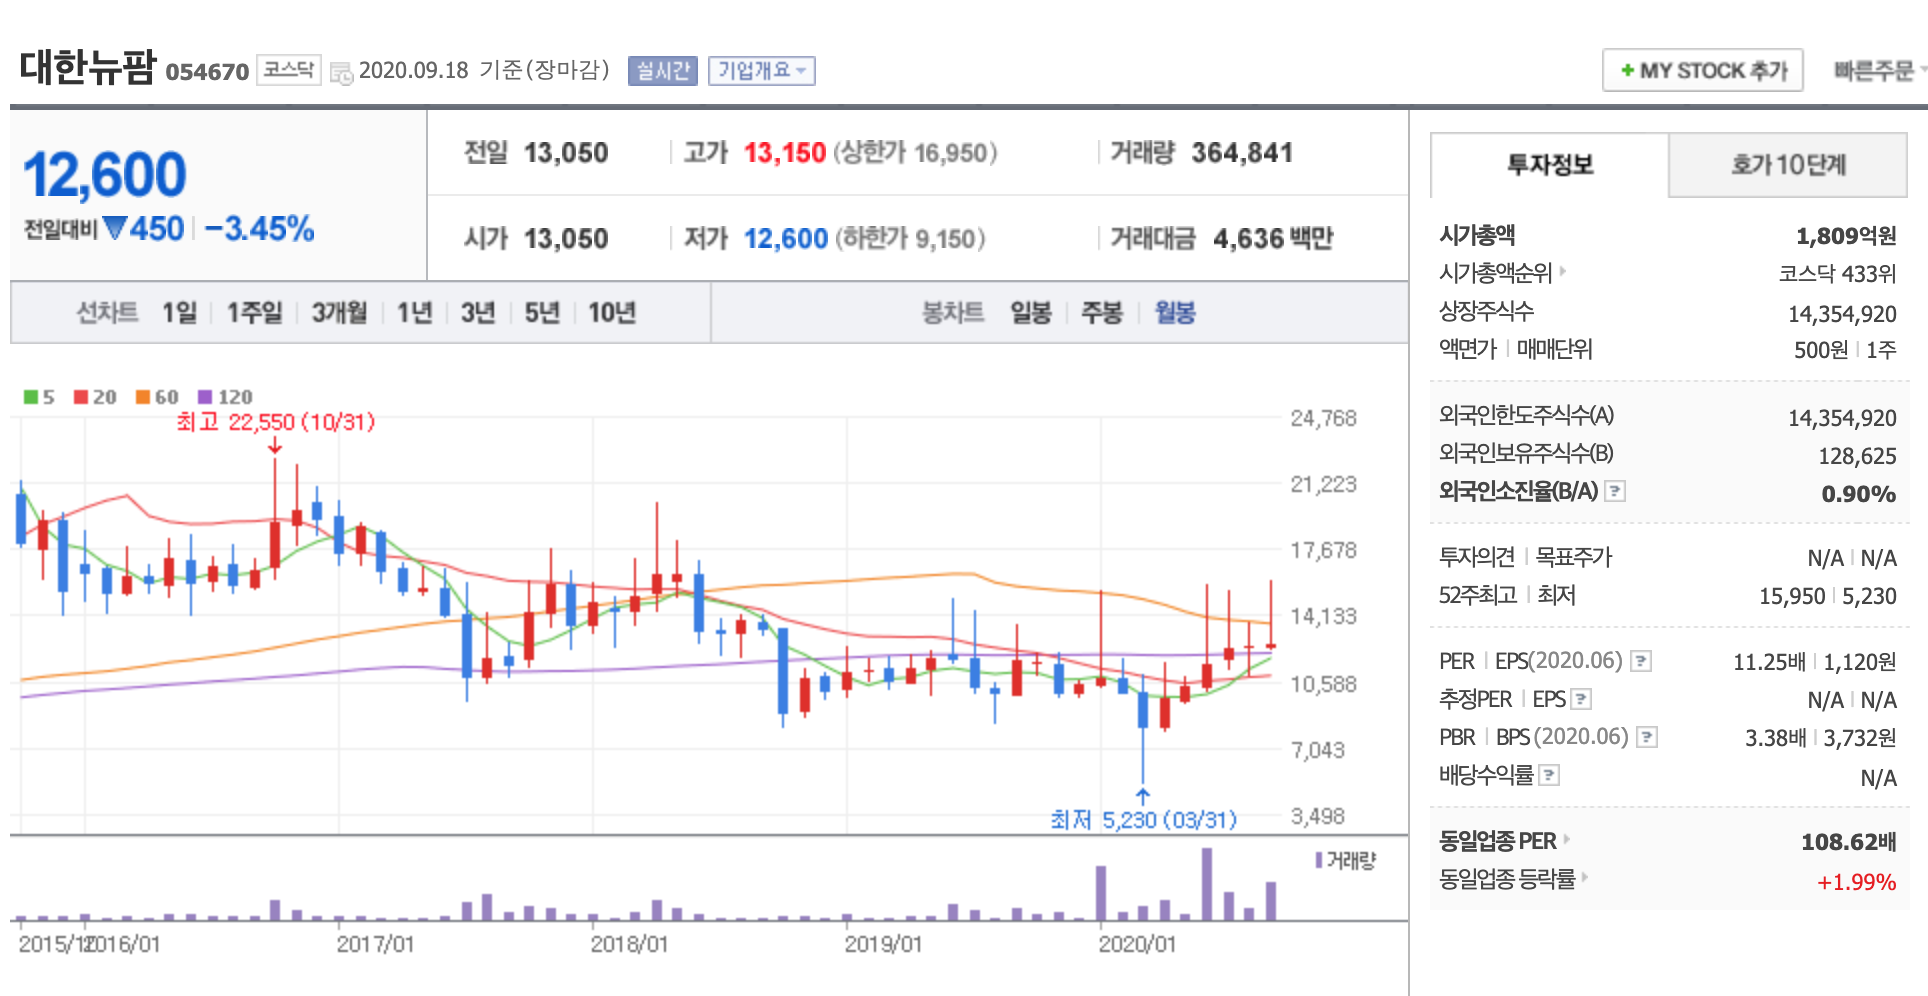This screenshot has height=996, width=1928.
Task: Click the 상한가 16,950 text
Action: (x=915, y=153)
